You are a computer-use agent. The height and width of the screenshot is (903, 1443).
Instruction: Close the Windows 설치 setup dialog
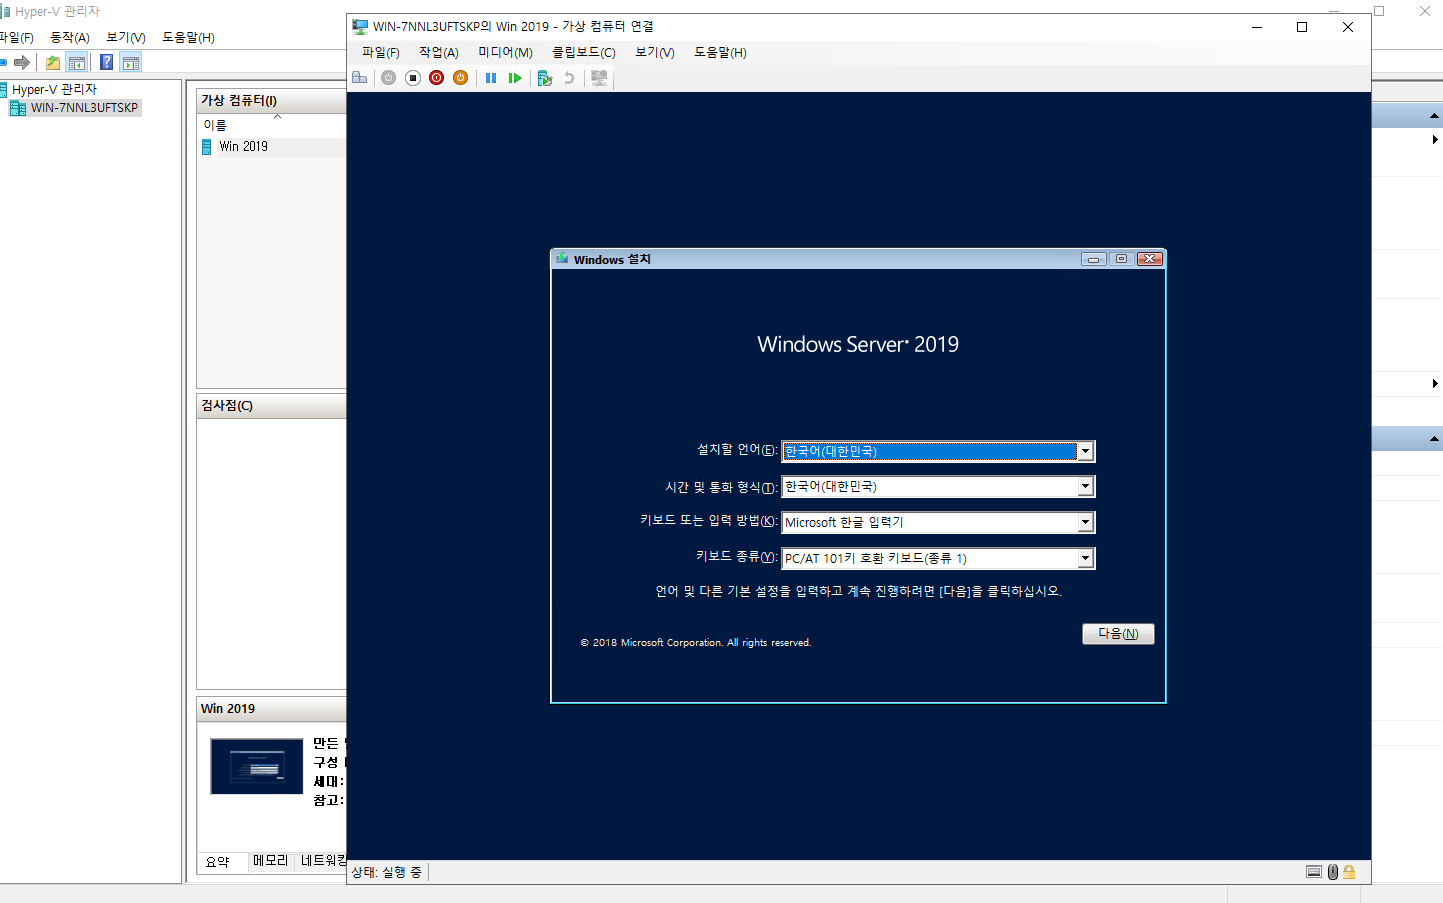[1150, 259]
